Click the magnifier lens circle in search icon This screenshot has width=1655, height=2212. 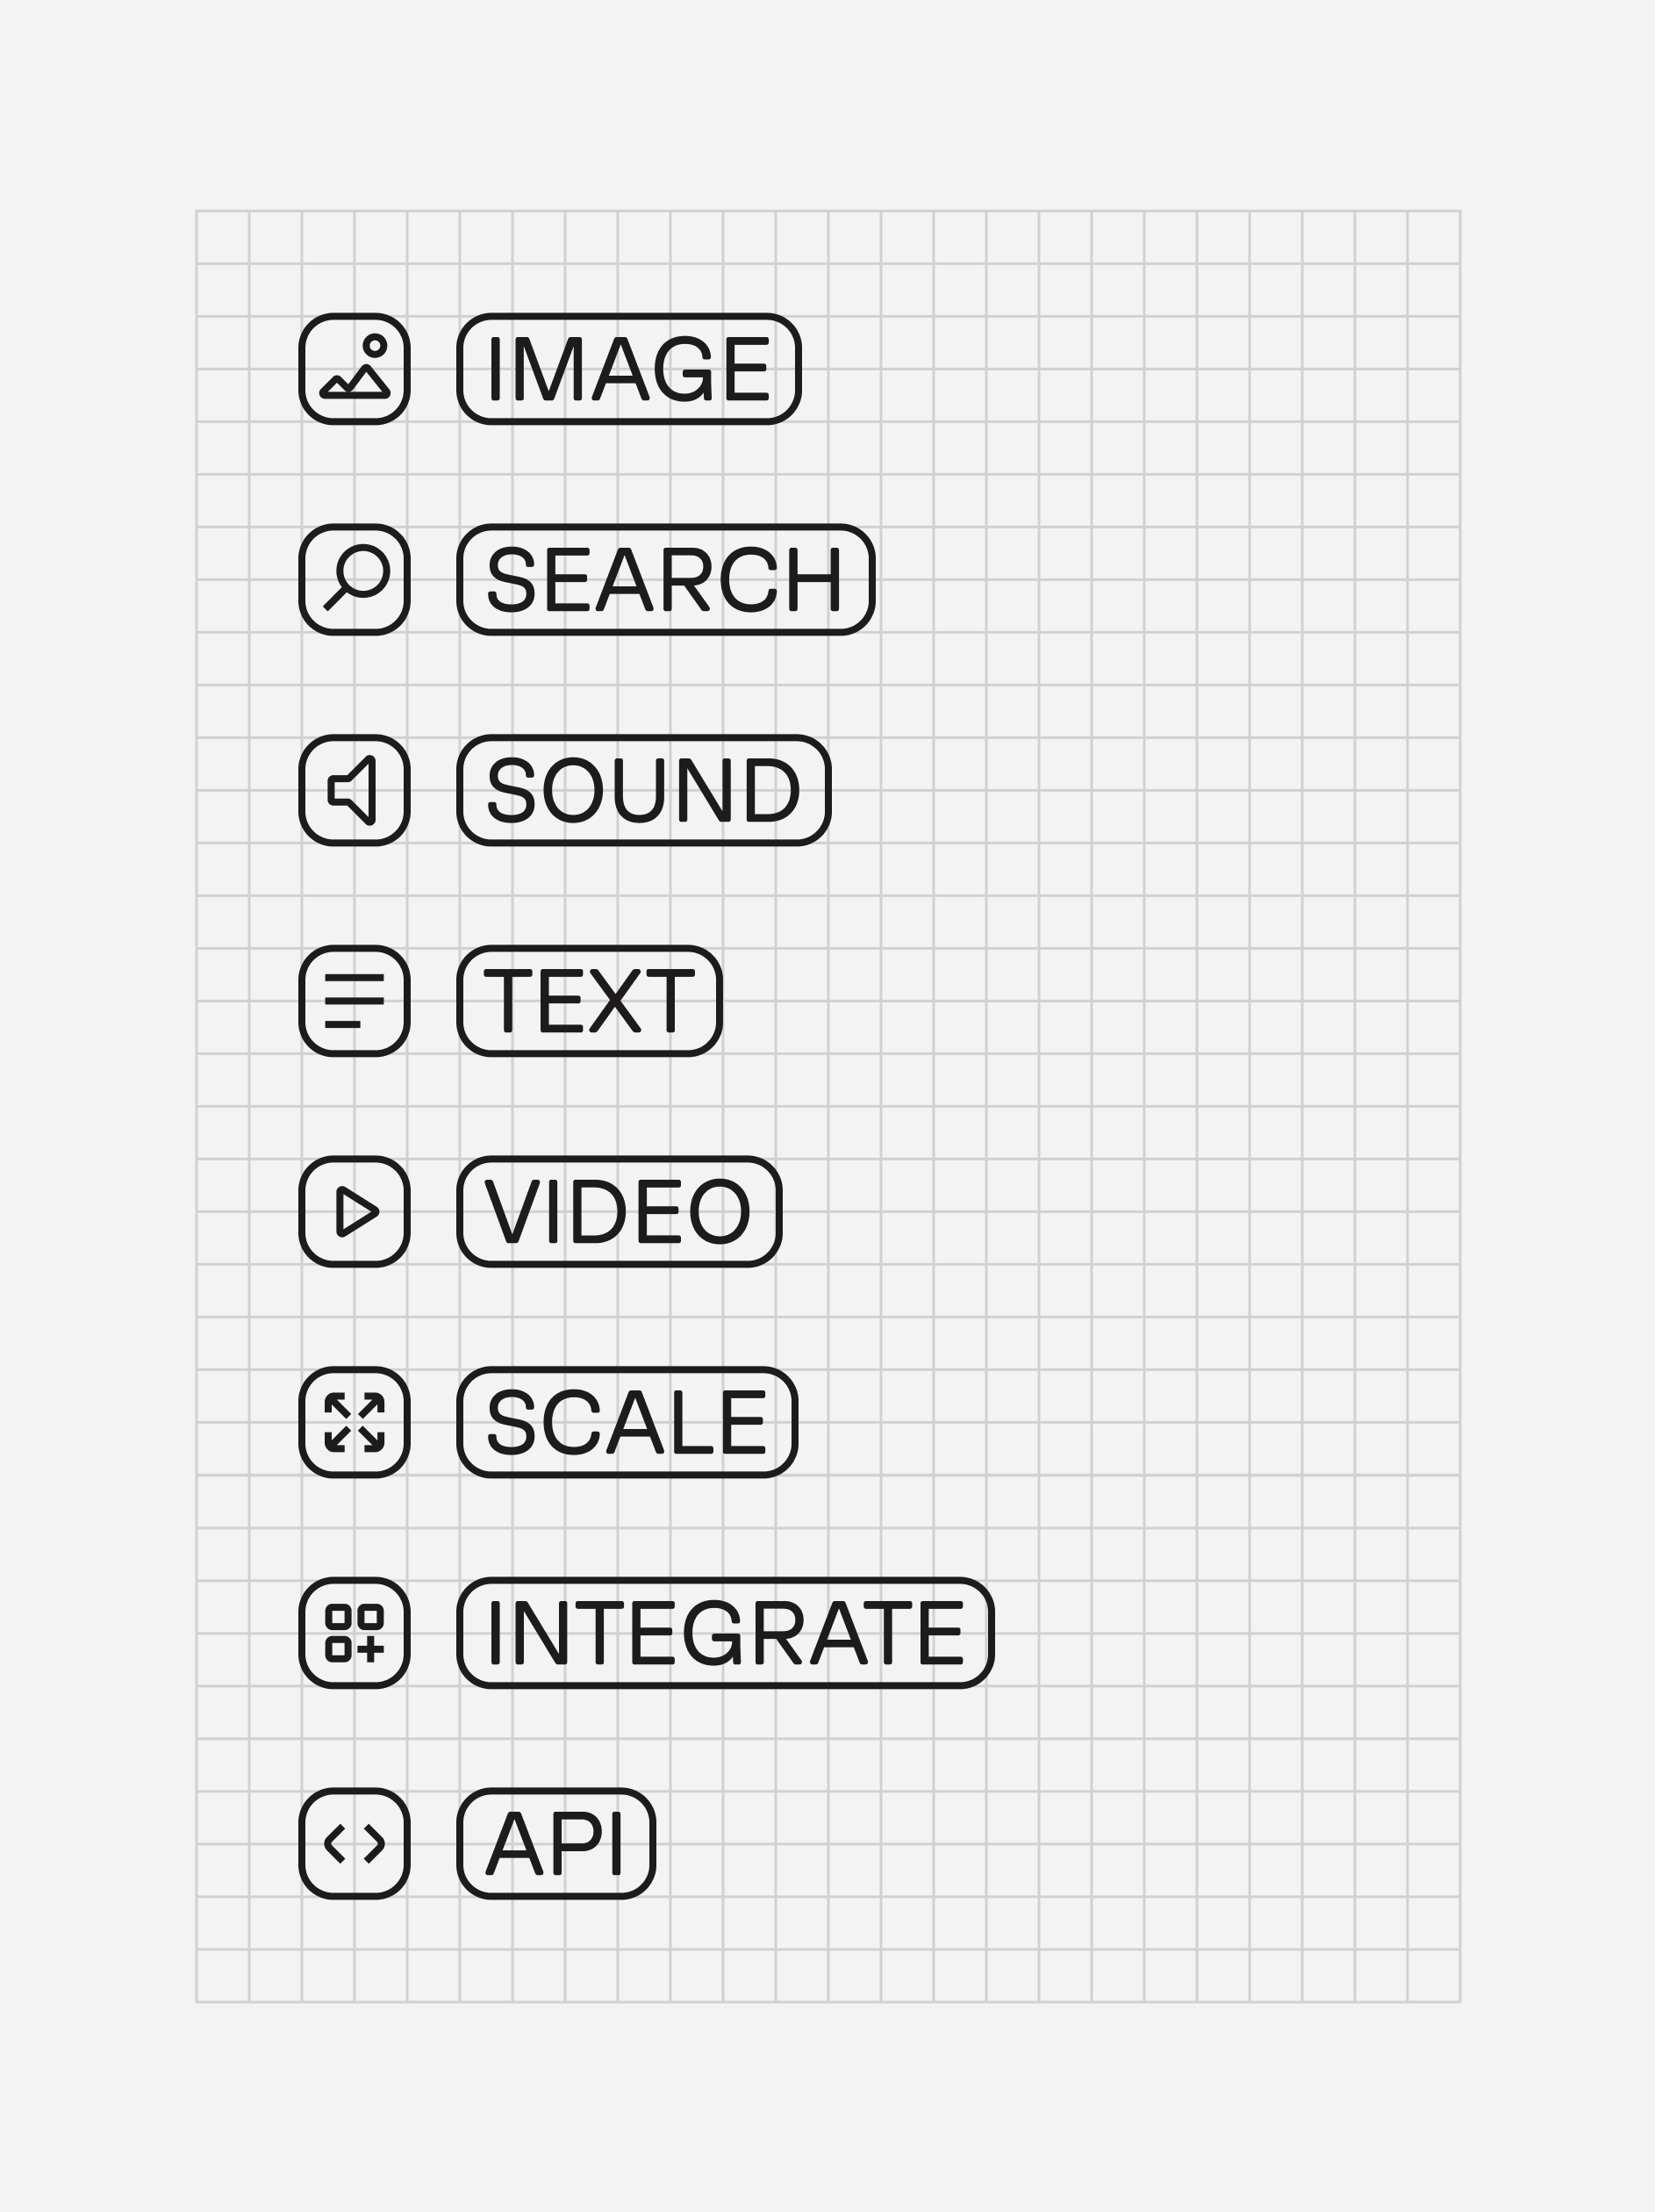[x=363, y=570]
